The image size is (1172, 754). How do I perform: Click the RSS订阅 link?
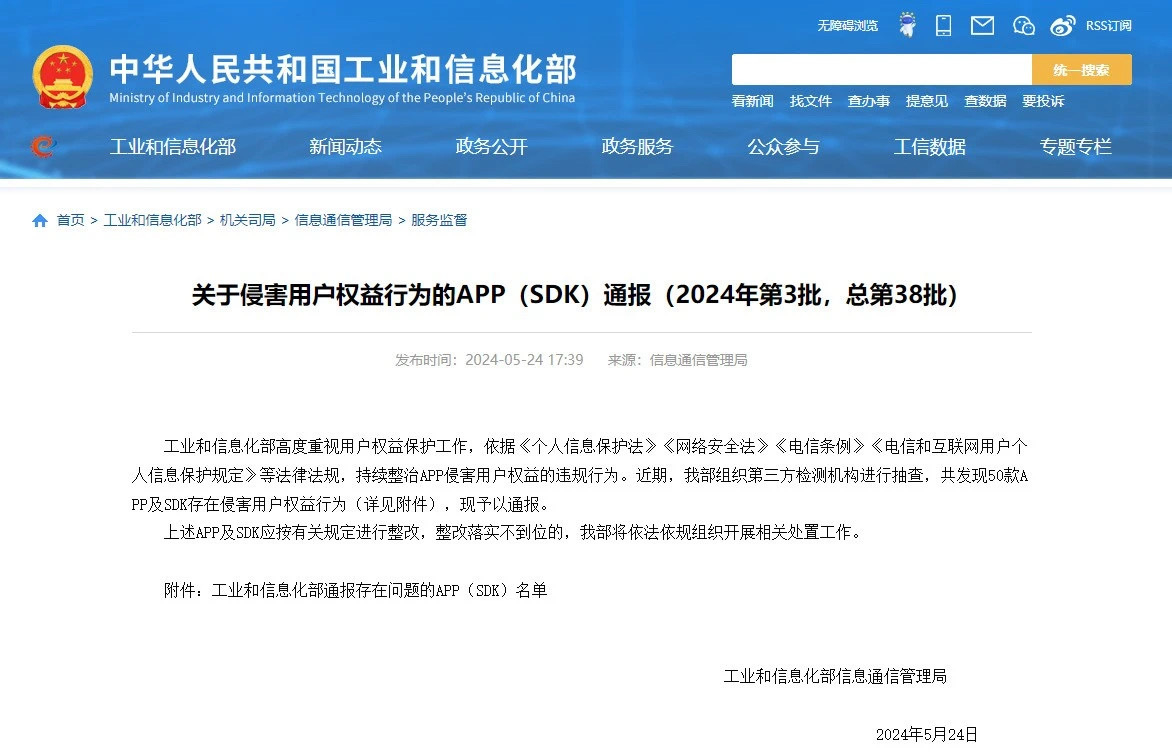click(x=1108, y=25)
